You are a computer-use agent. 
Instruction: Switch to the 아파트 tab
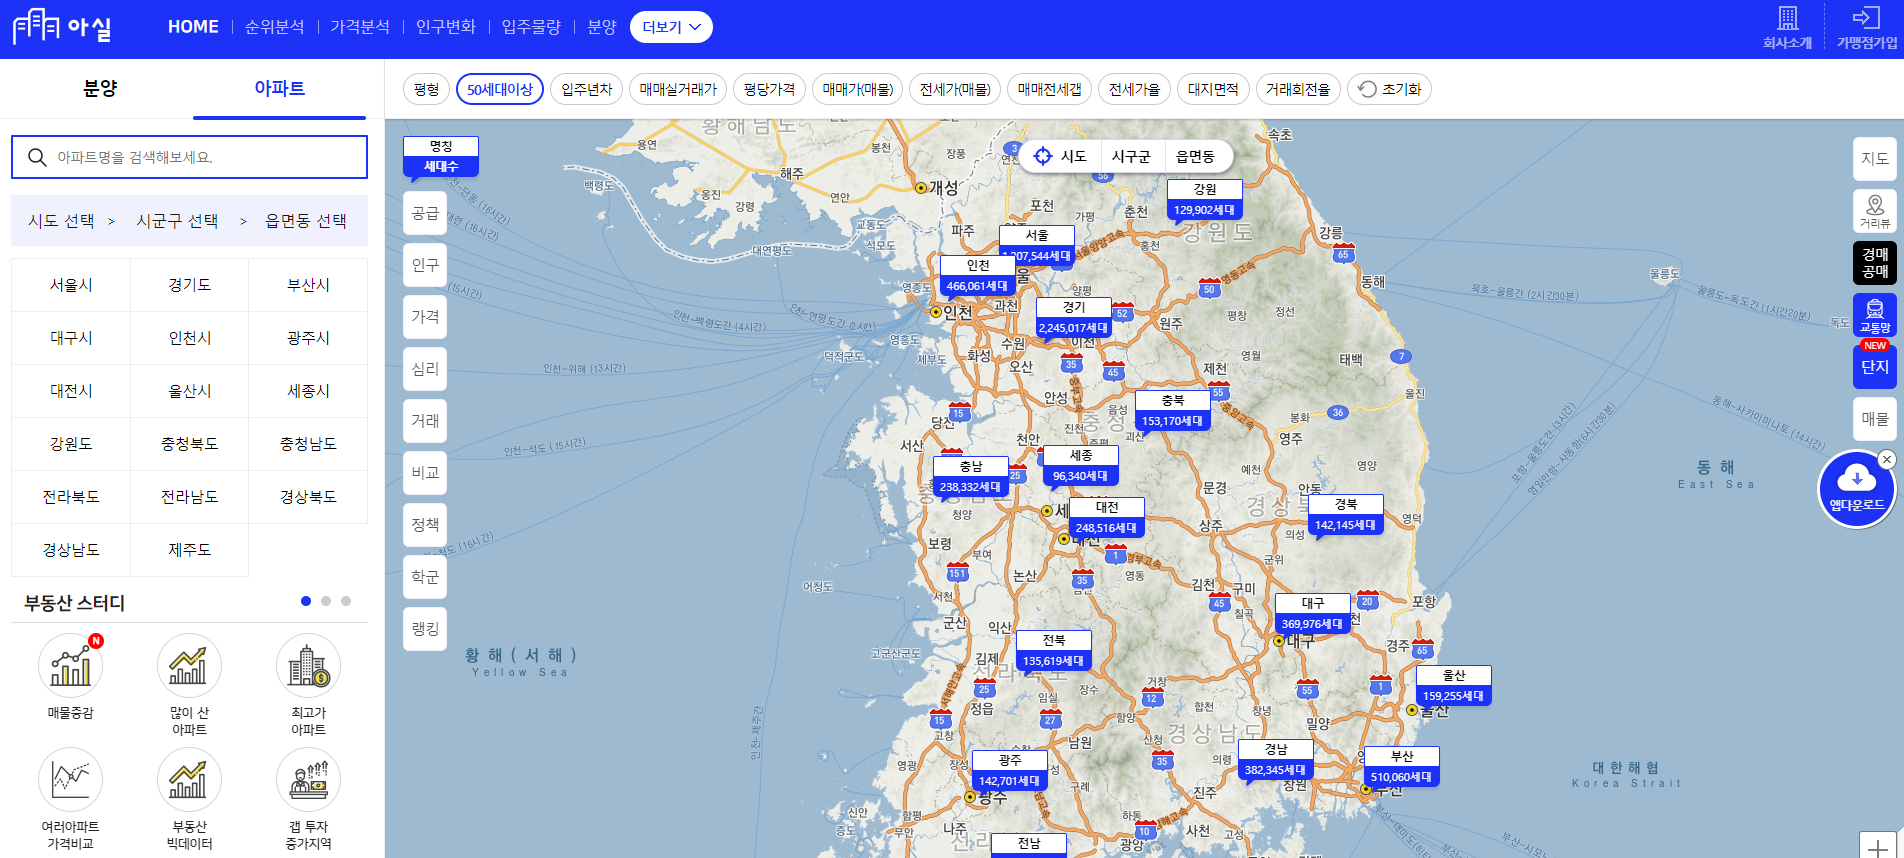[x=279, y=88]
